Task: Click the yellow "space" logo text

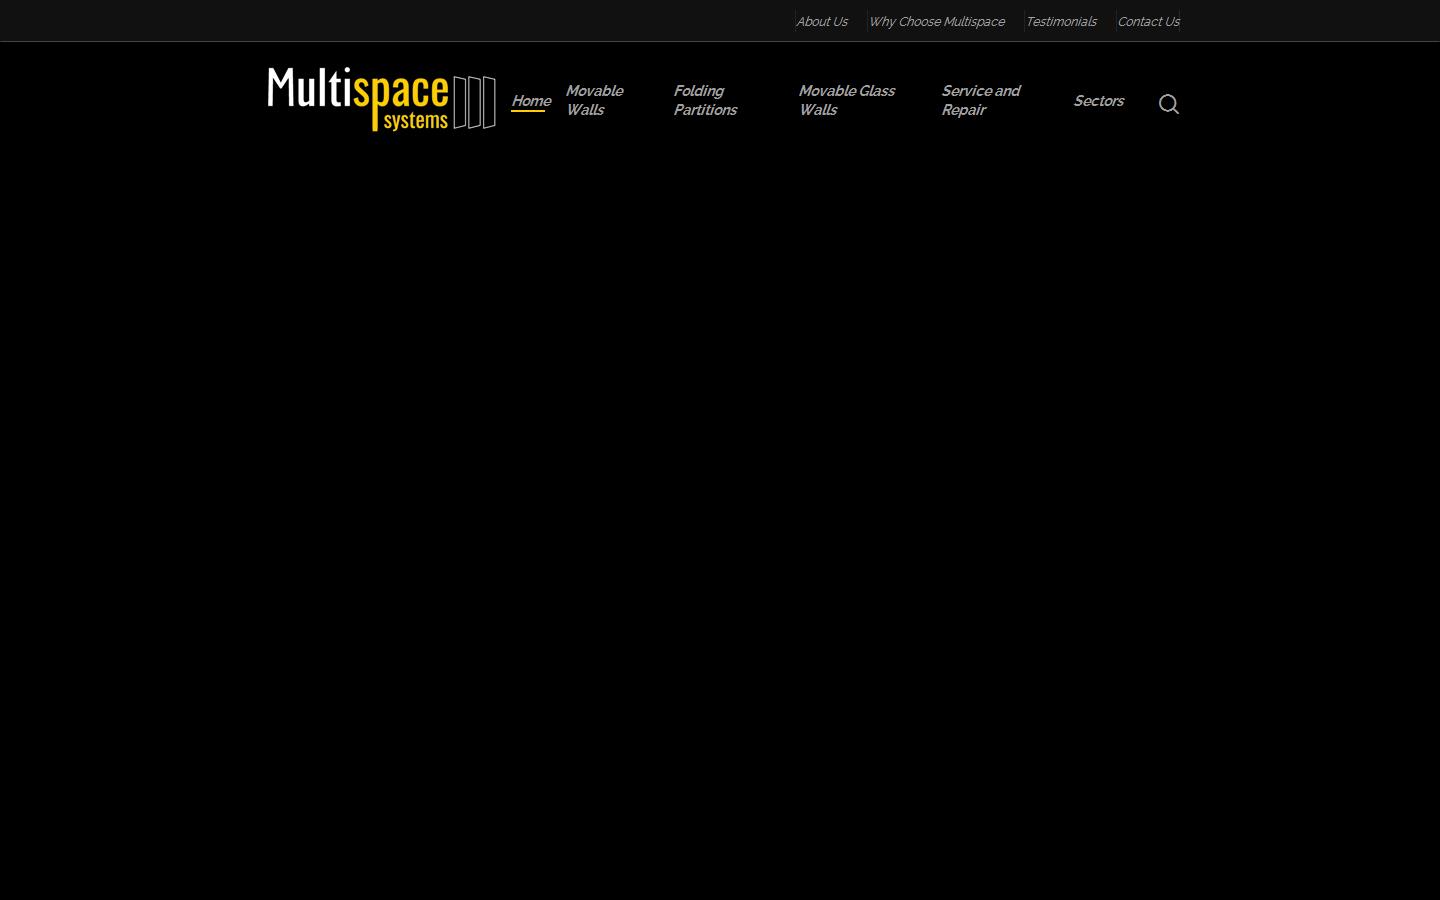Action: tap(402, 93)
